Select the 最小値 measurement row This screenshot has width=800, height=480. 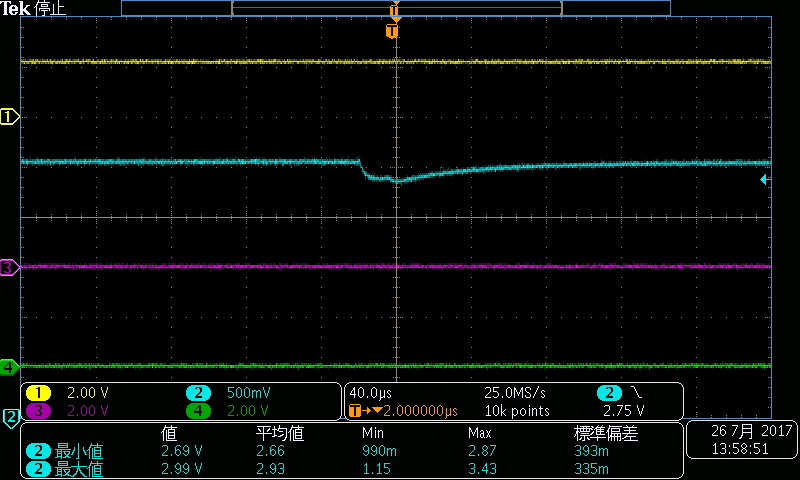click(x=352, y=451)
